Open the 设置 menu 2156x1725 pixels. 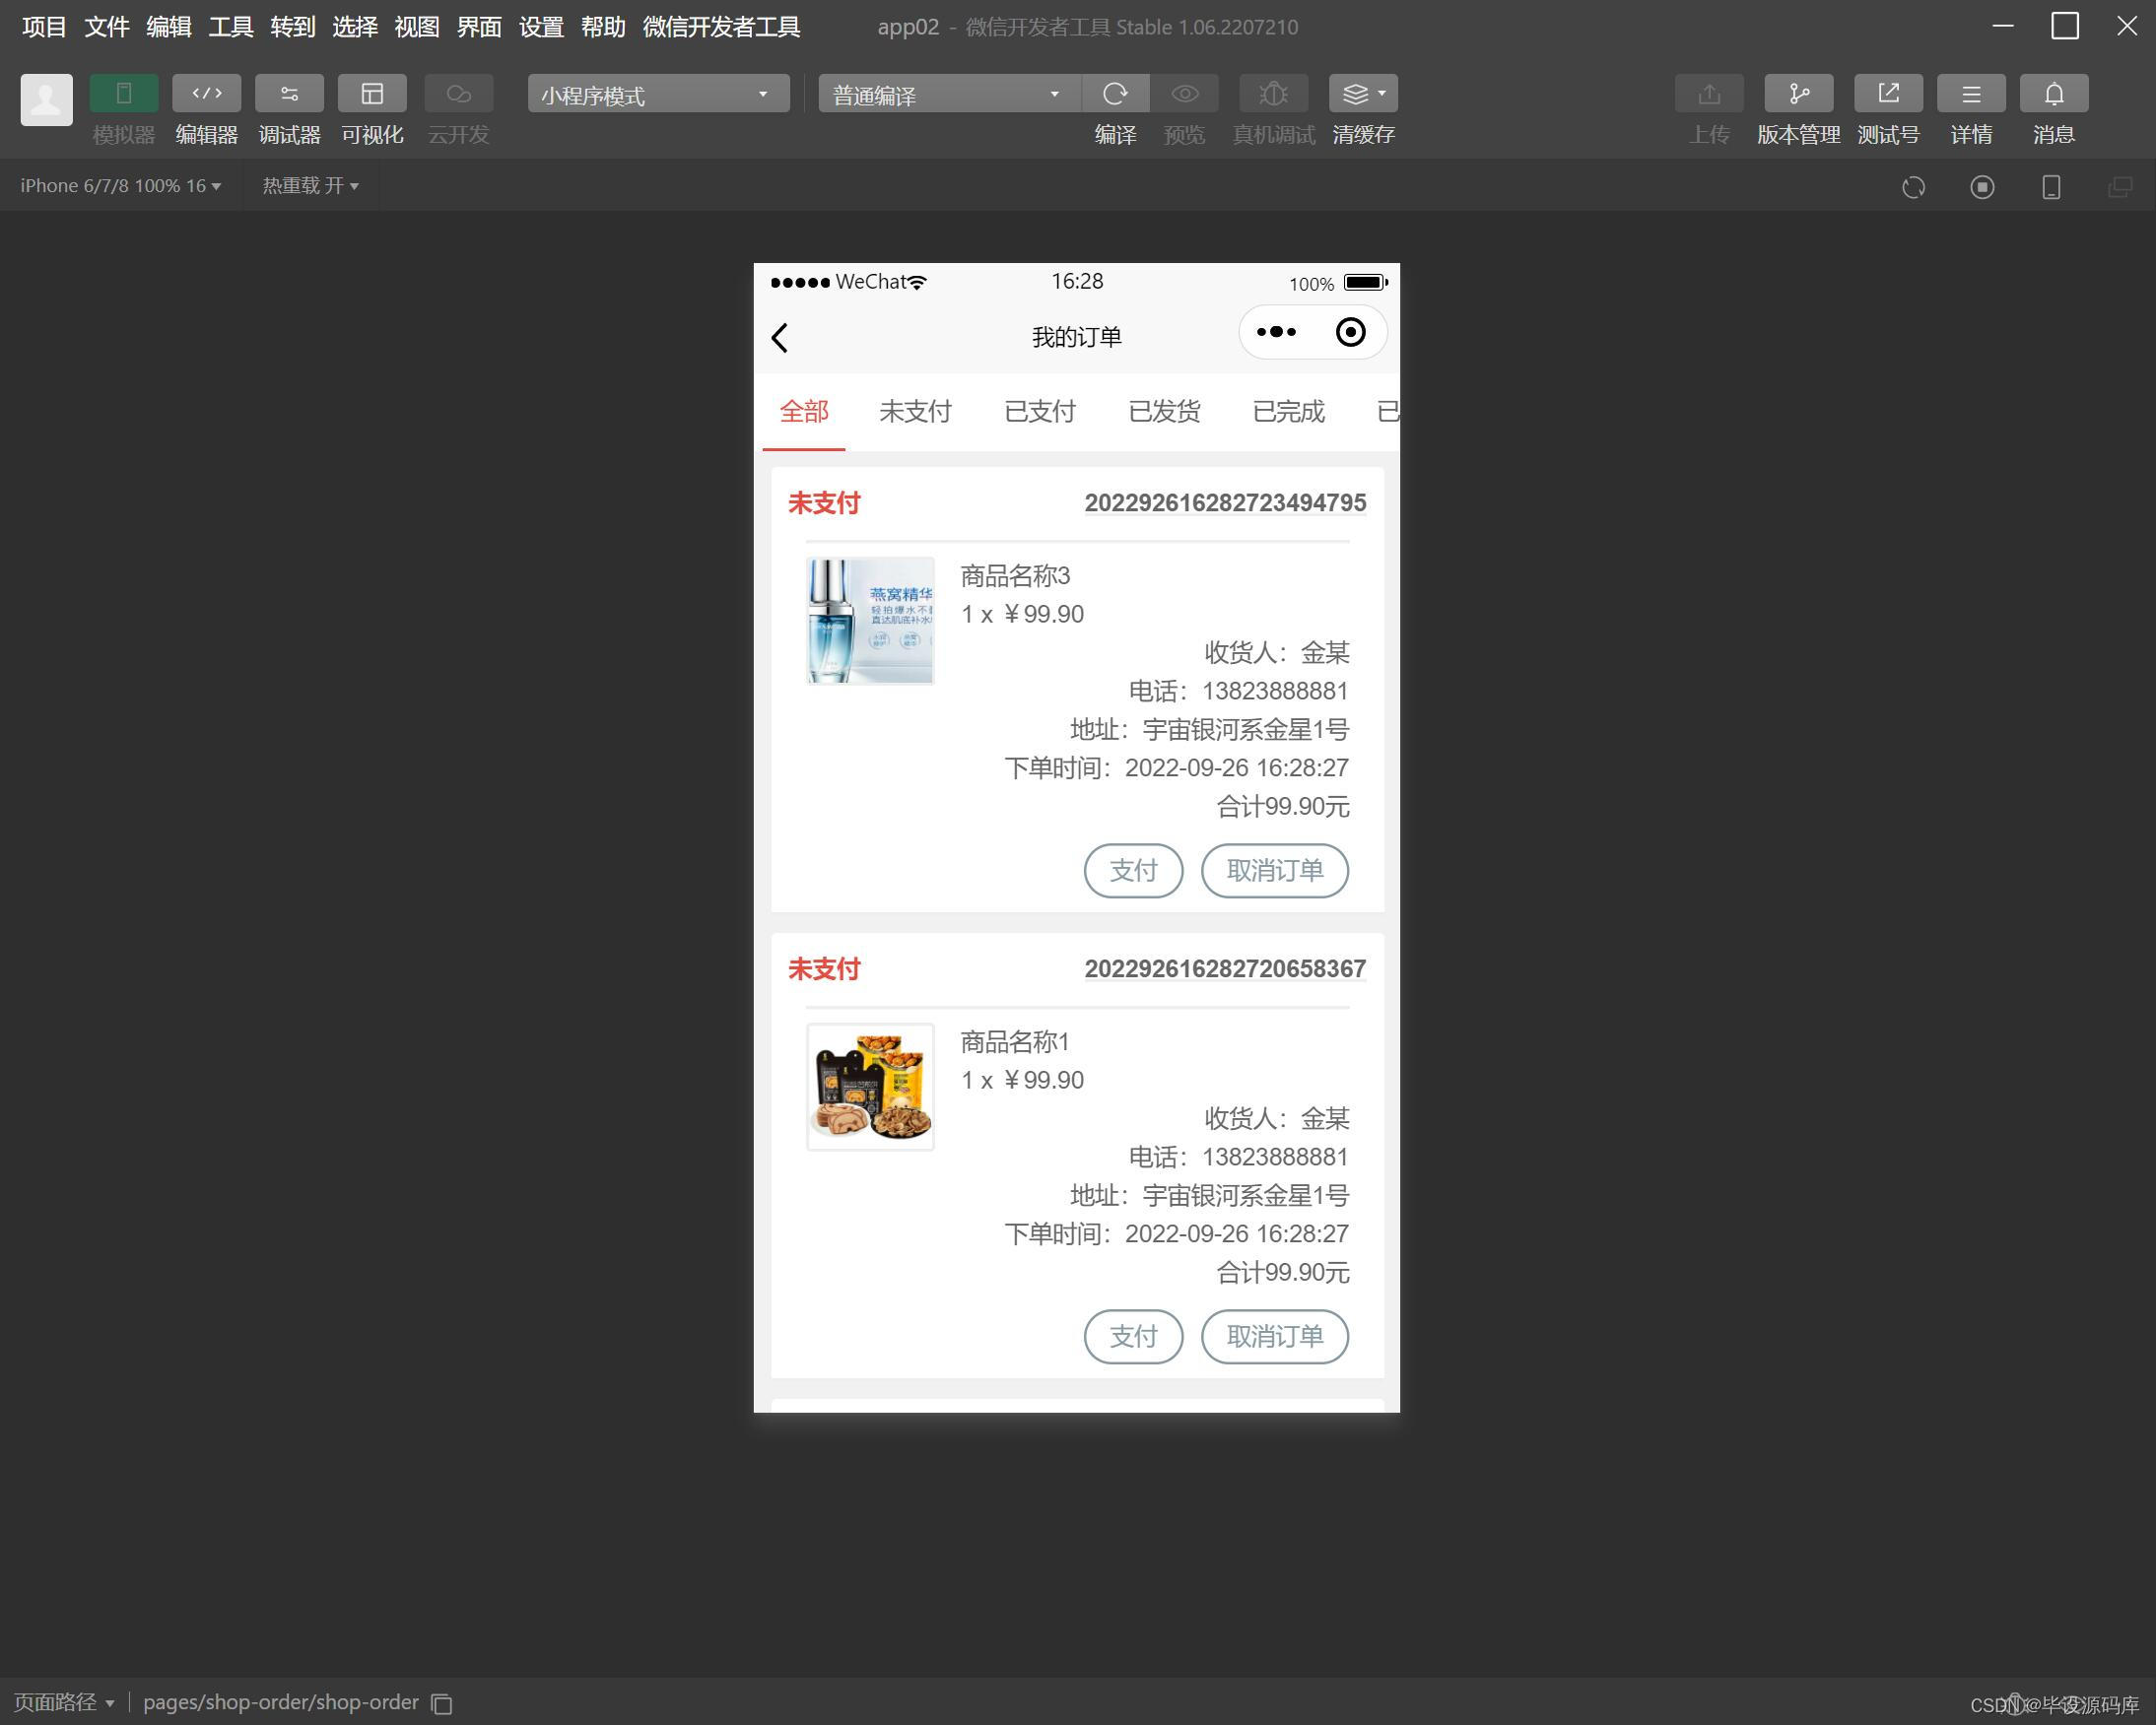click(x=541, y=27)
